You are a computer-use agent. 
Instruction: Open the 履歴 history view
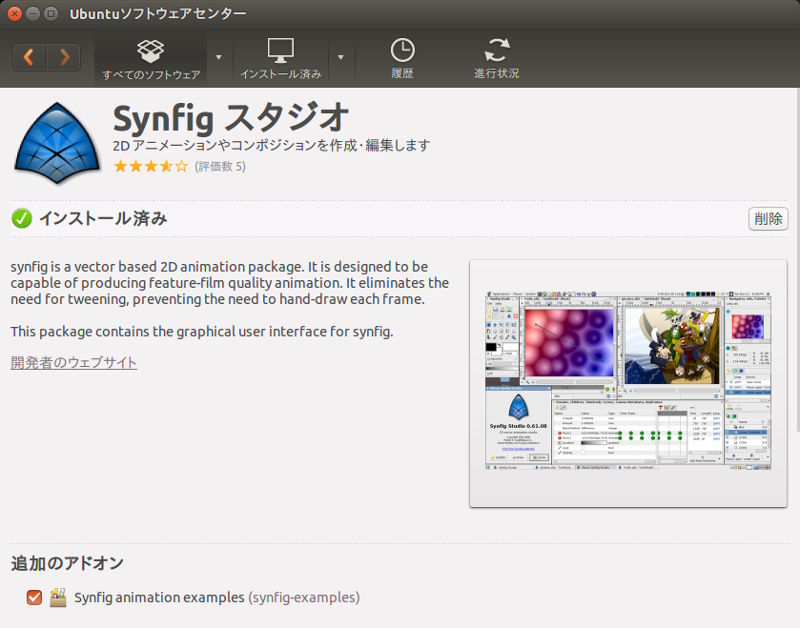point(403,59)
